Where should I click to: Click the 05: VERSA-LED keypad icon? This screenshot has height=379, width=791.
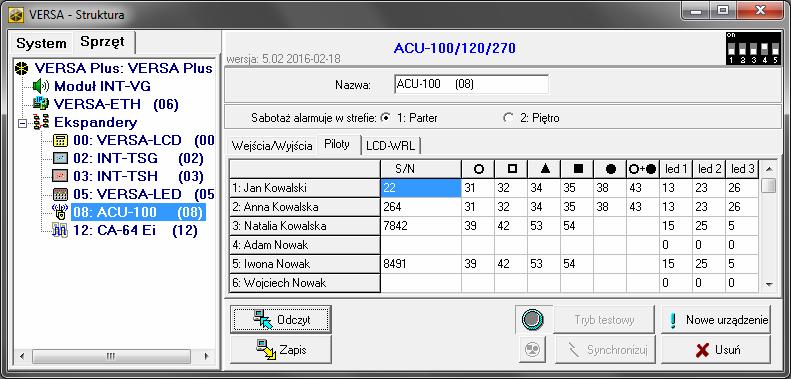click(x=61, y=194)
